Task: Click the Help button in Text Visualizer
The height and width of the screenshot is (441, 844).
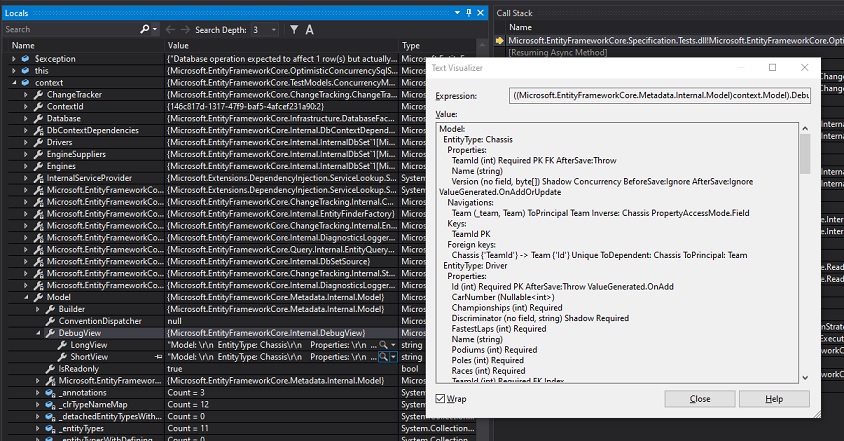Action: point(774,398)
